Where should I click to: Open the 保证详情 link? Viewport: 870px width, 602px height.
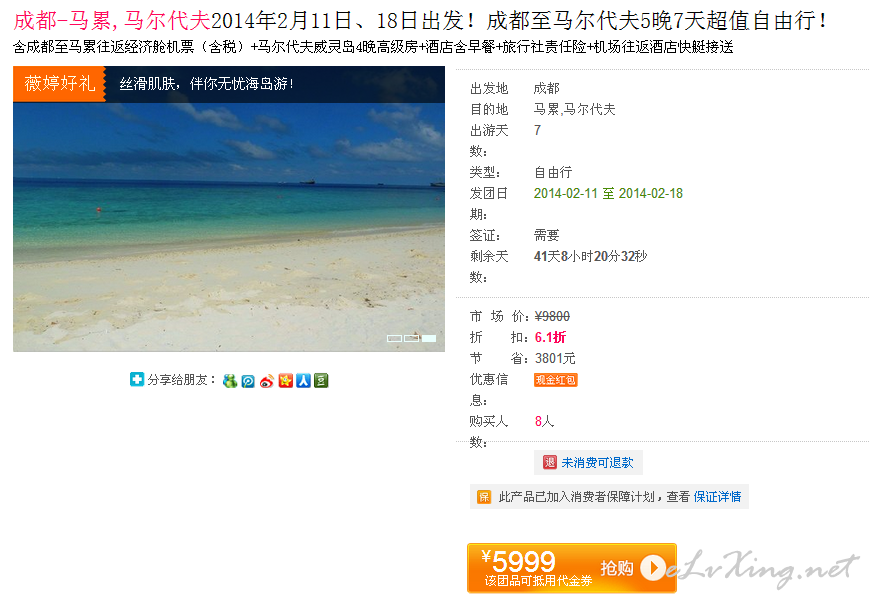(717, 497)
